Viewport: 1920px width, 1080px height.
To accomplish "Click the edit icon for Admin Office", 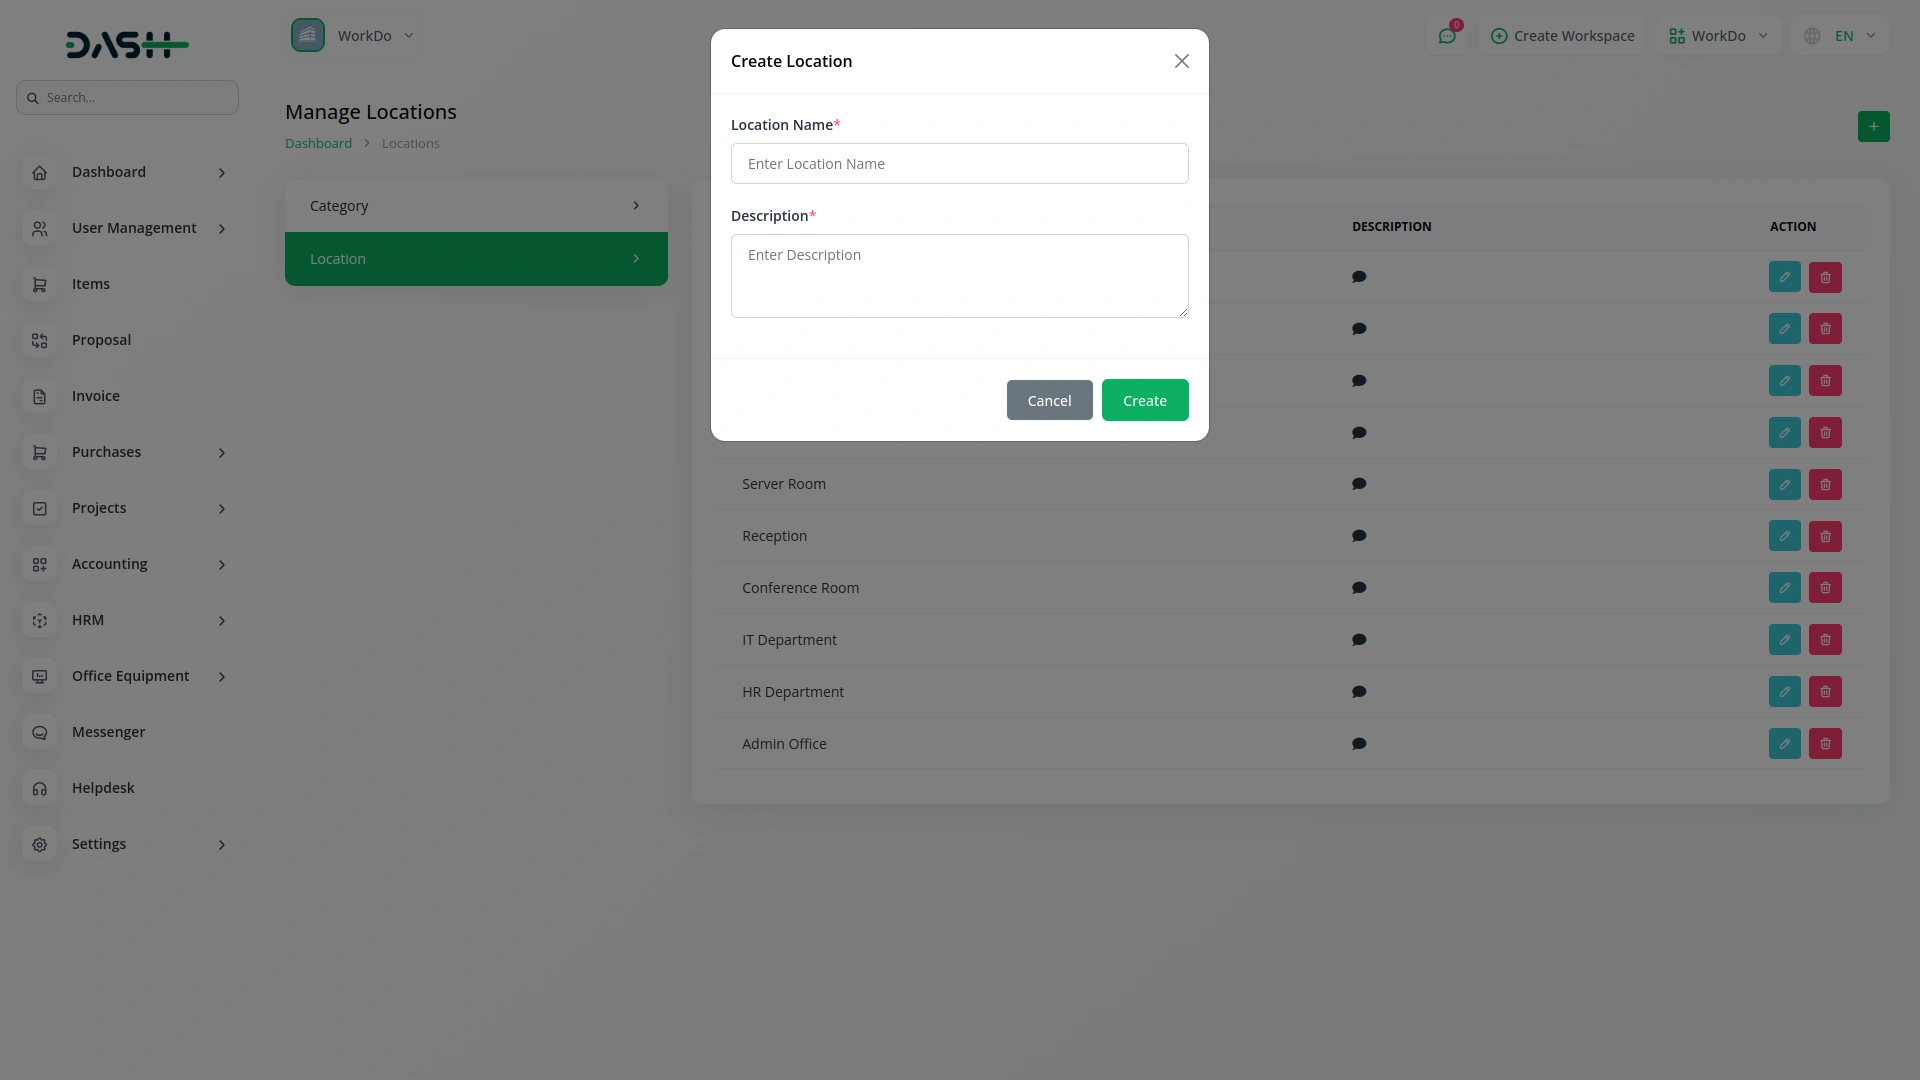I will click(x=1784, y=744).
